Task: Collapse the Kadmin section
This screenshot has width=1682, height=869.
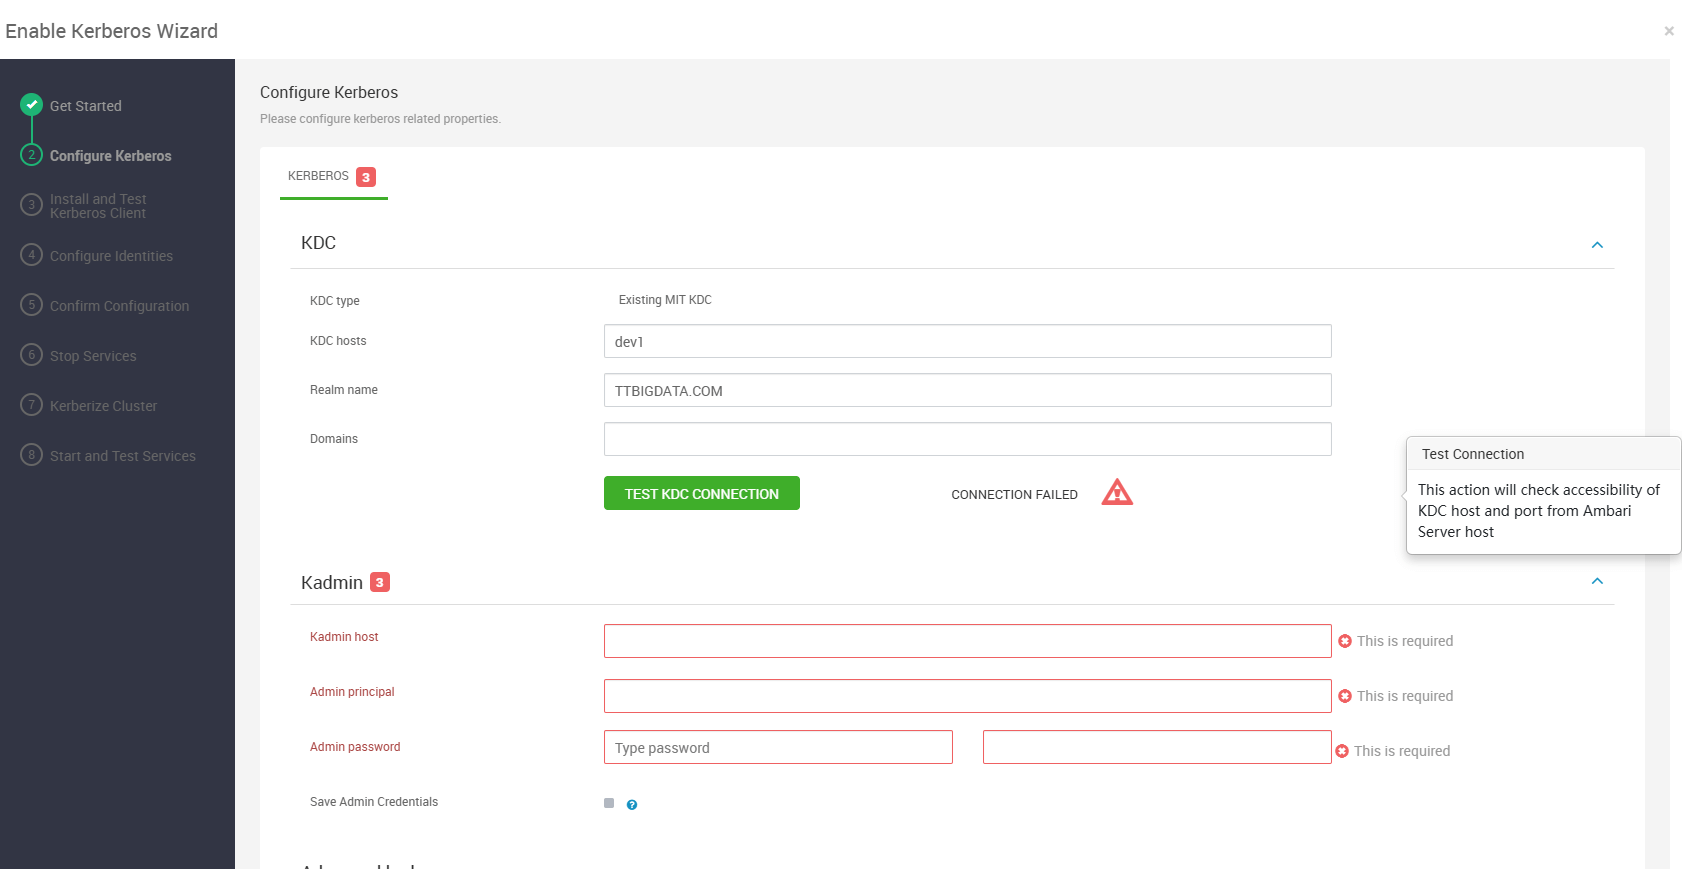Action: point(1597,581)
